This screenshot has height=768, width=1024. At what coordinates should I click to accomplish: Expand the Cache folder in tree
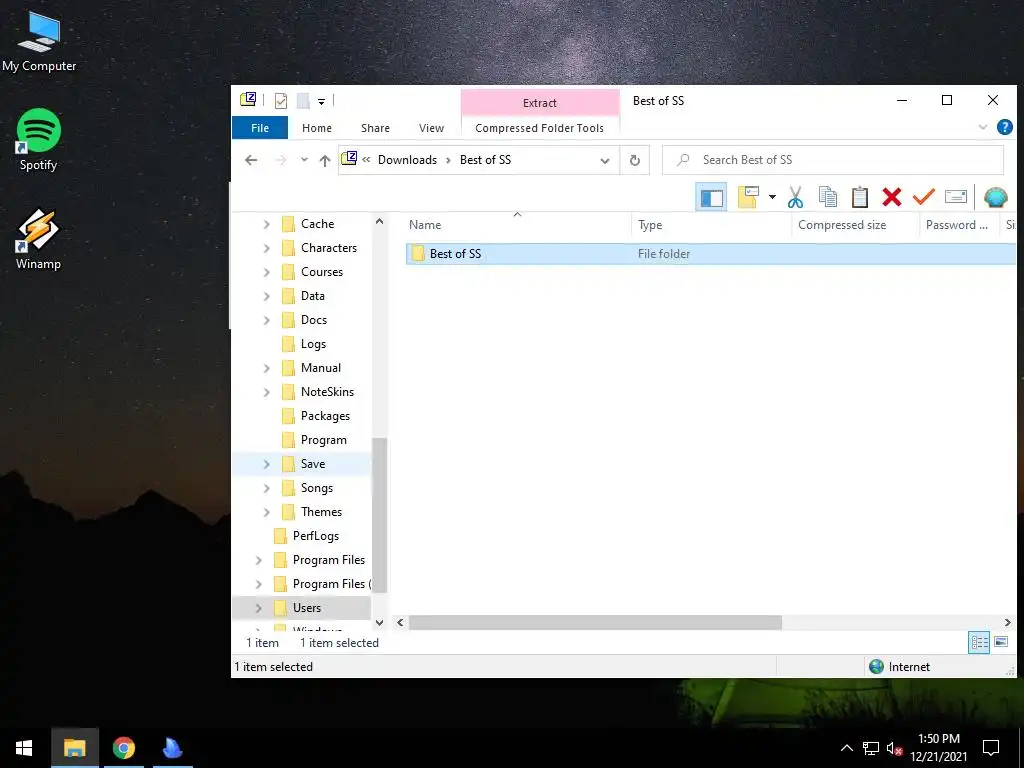(266, 224)
